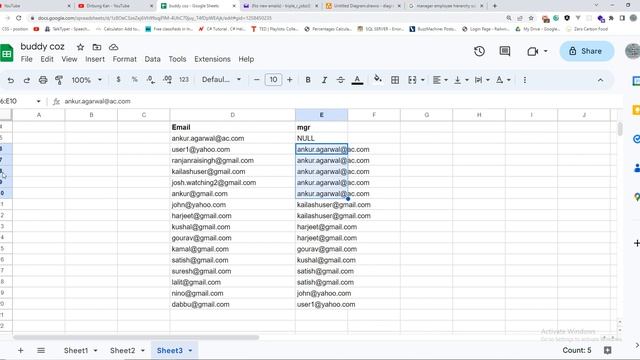
Task: Switch to Sheet2 tab
Action: pyautogui.click(x=122, y=350)
